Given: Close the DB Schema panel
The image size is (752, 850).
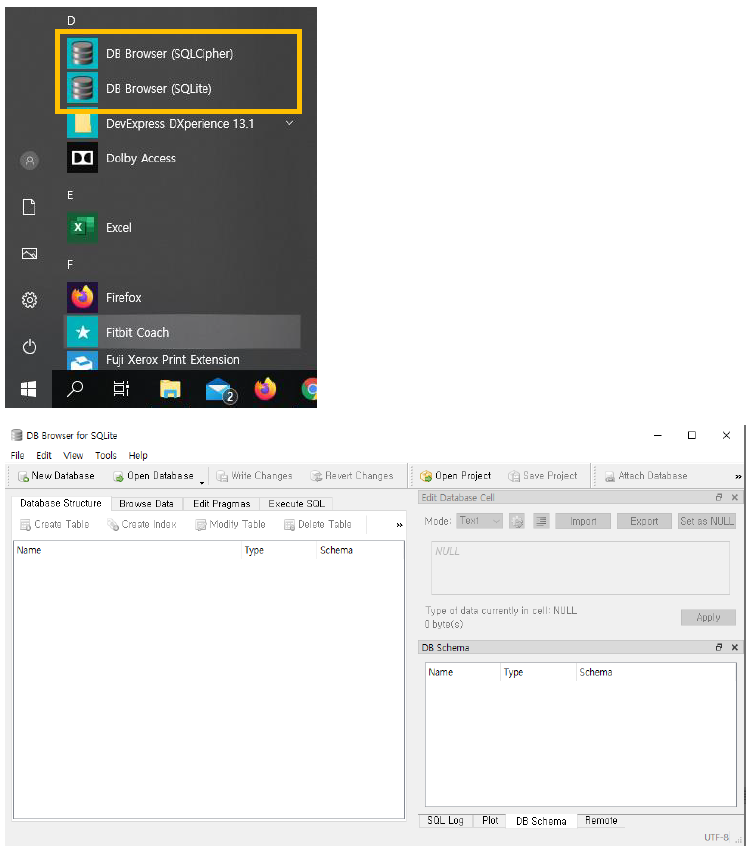Looking at the screenshot, I should pyautogui.click(x=735, y=647).
